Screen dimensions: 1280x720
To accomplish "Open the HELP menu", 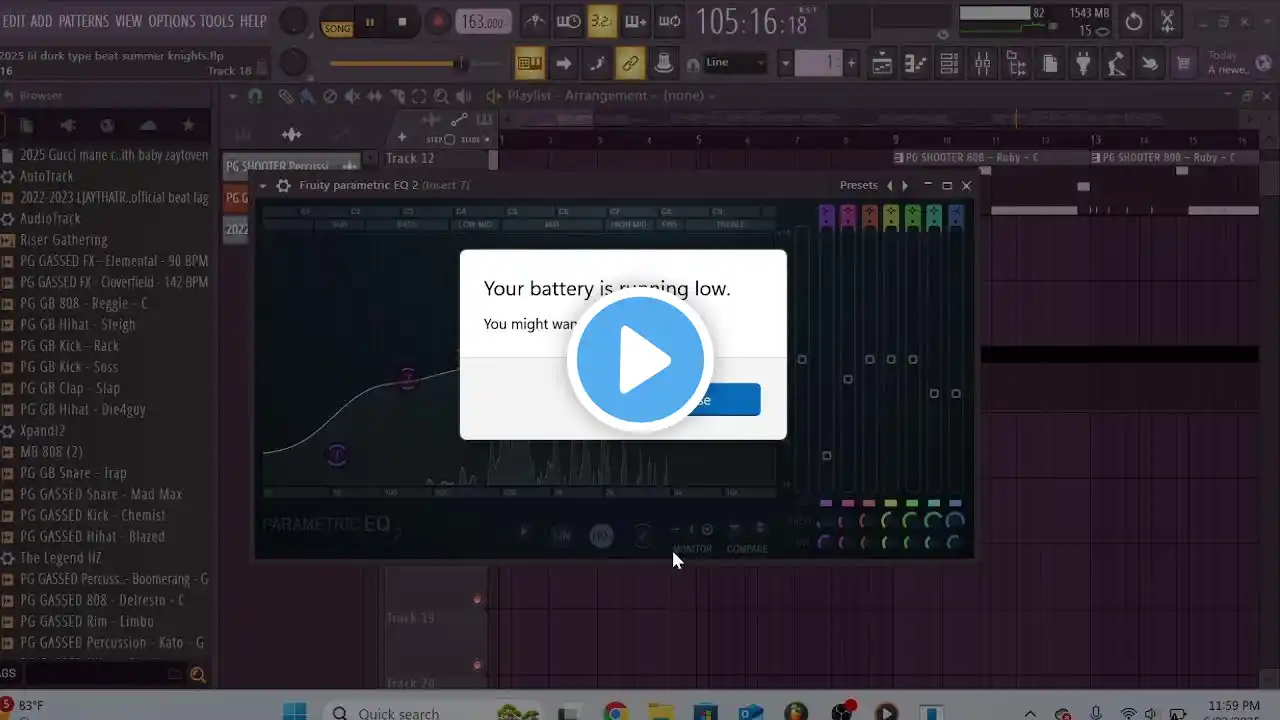I will tap(253, 21).
